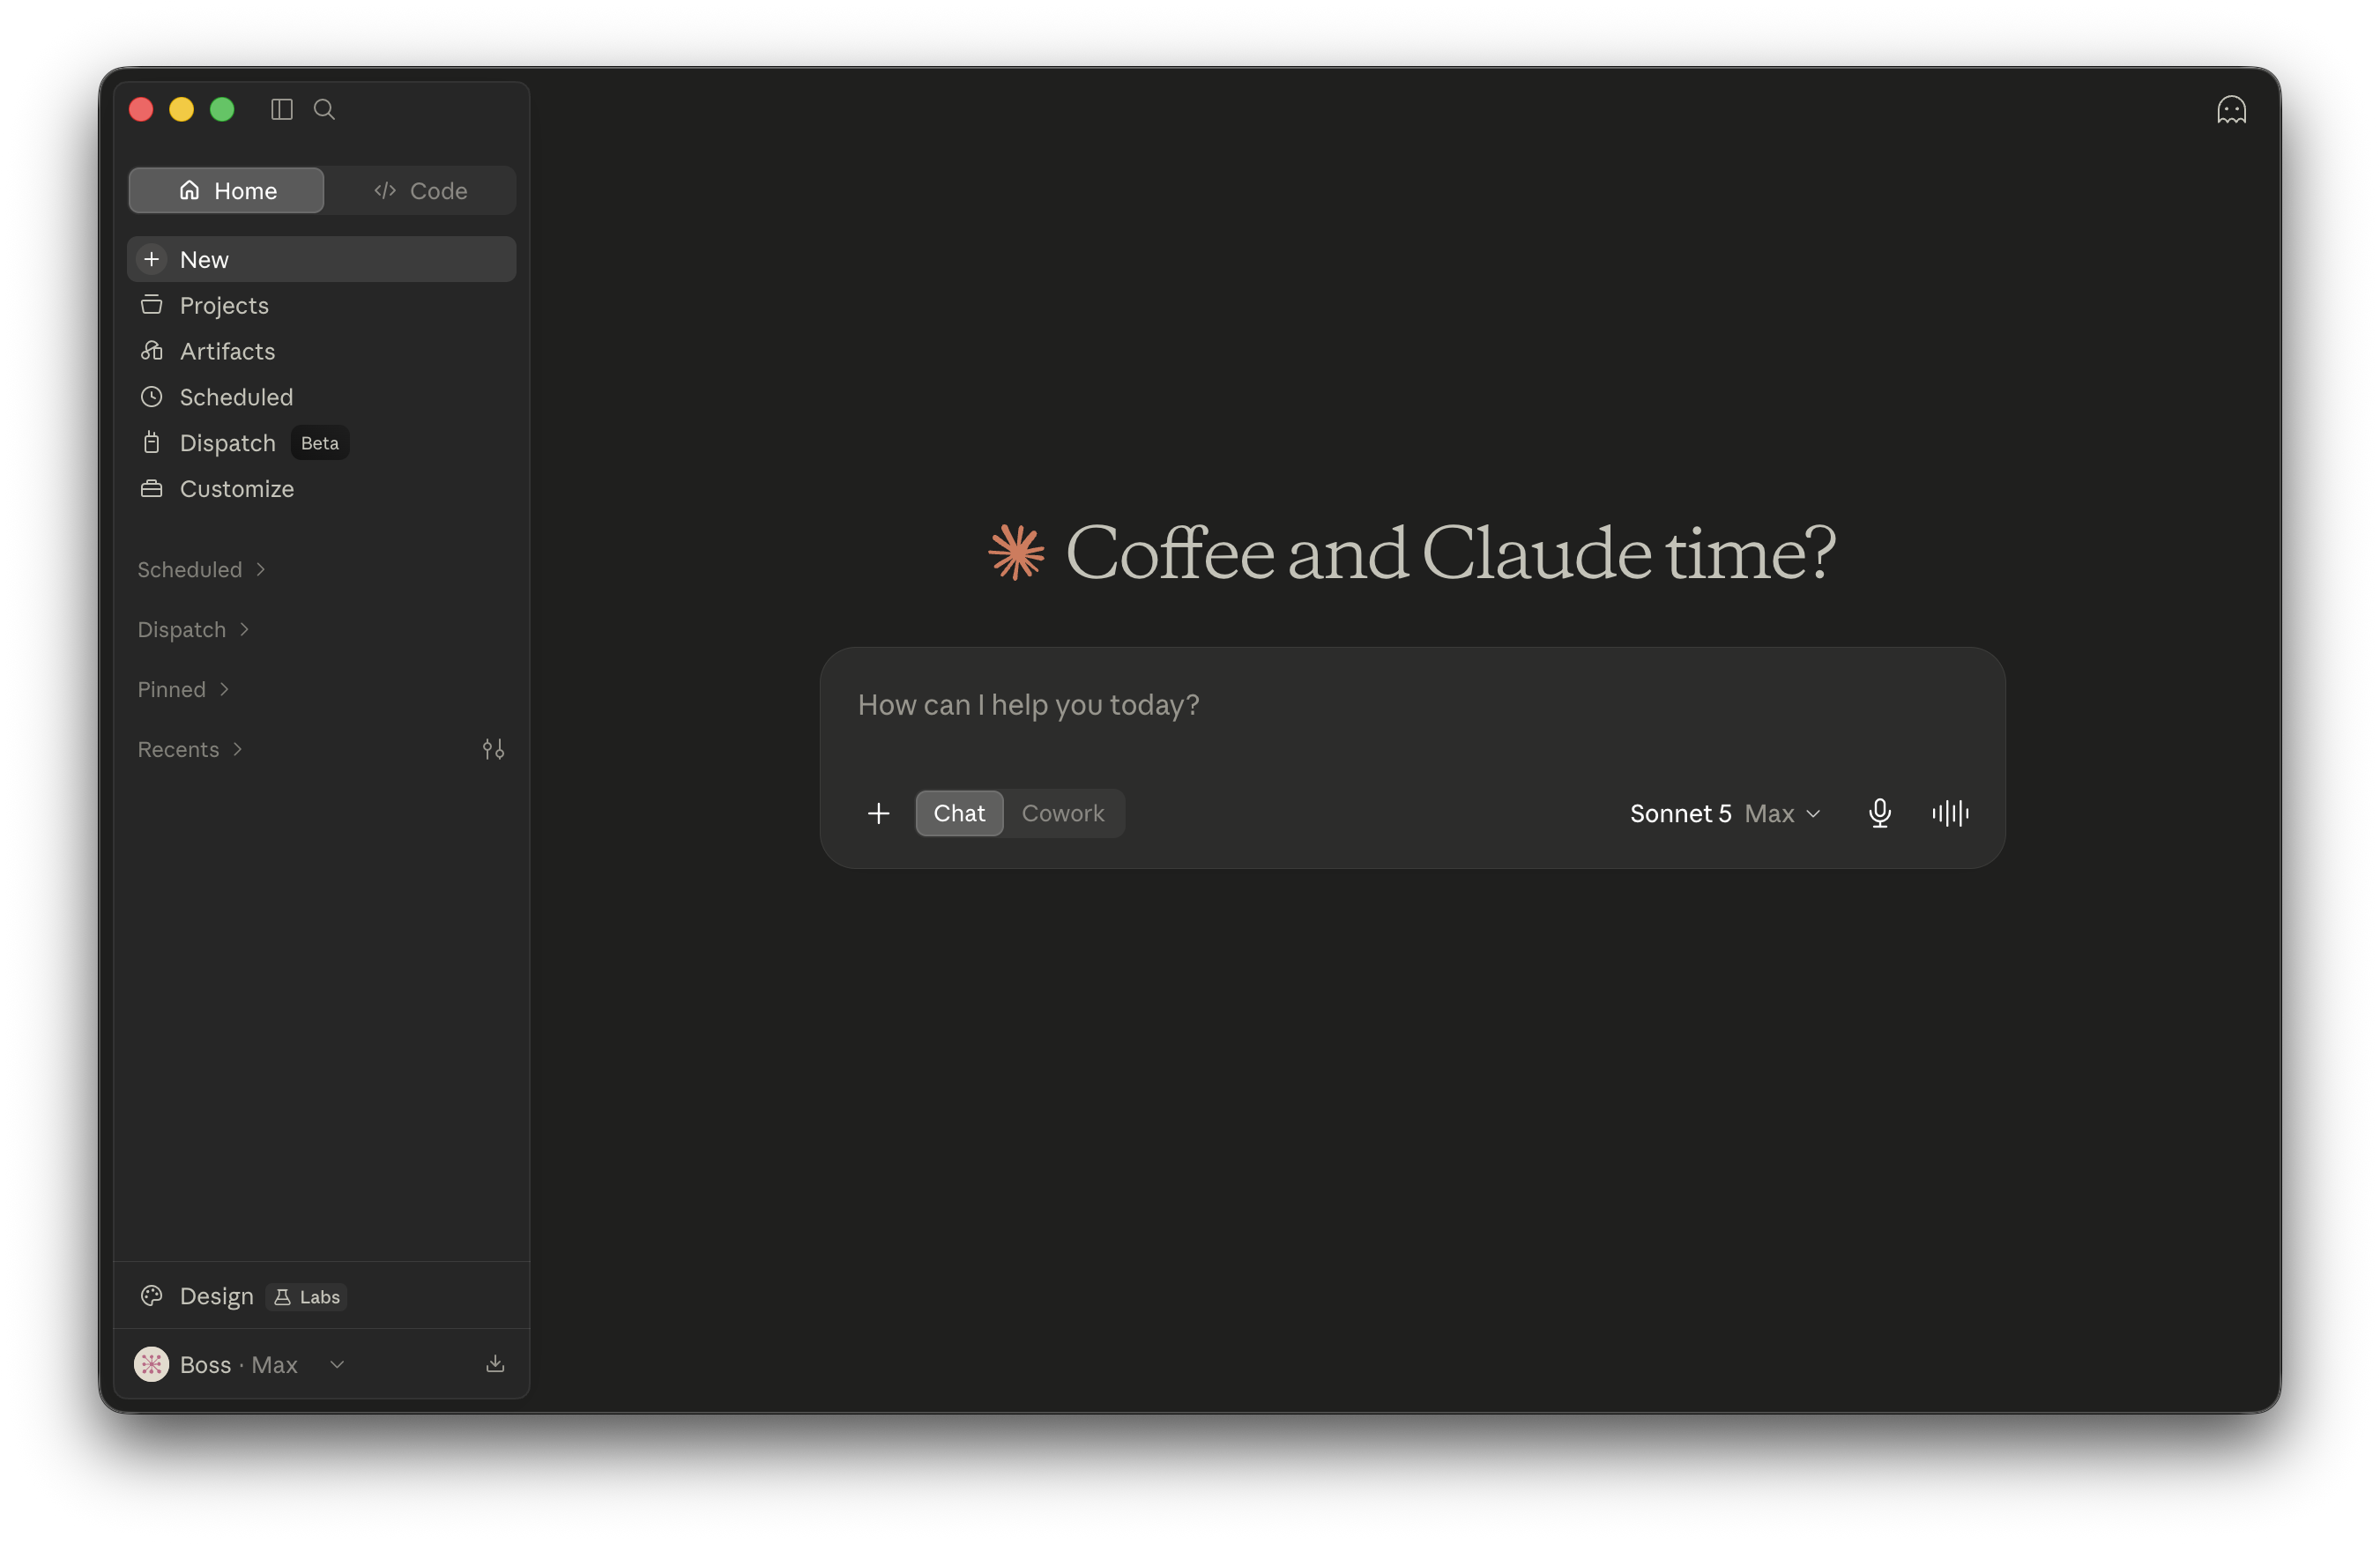This screenshot has height=1544, width=2380.
Task: Expand the Recents section
Action: 190,749
